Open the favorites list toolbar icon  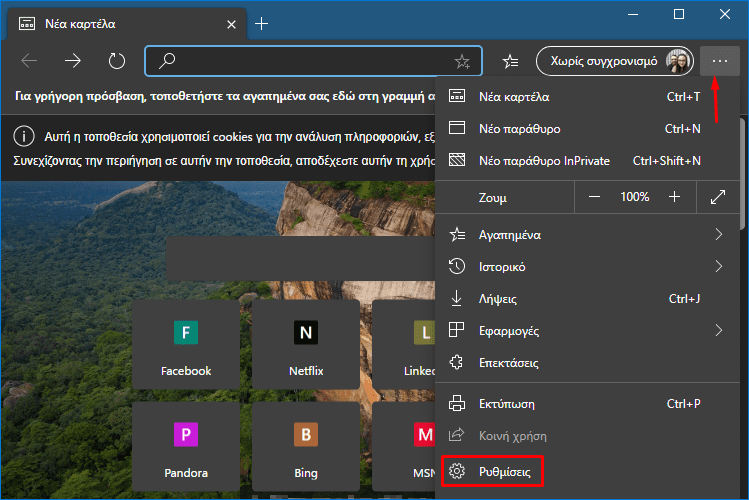click(x=510, y=61)
